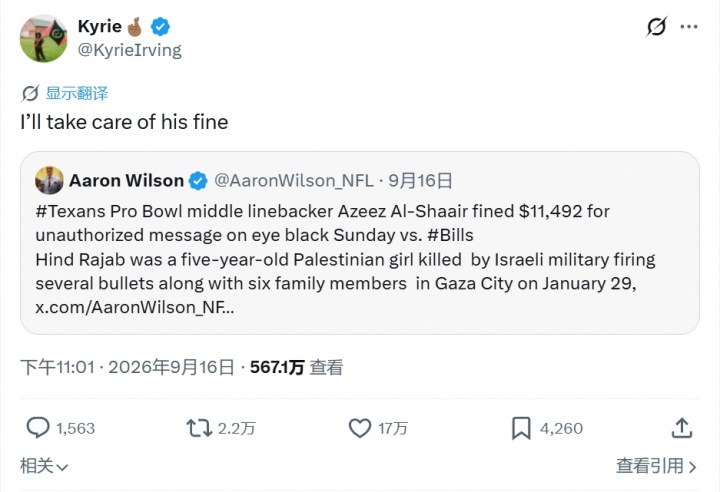Click Aaron Wilson's avatar in quoted post

coord(49,181)
